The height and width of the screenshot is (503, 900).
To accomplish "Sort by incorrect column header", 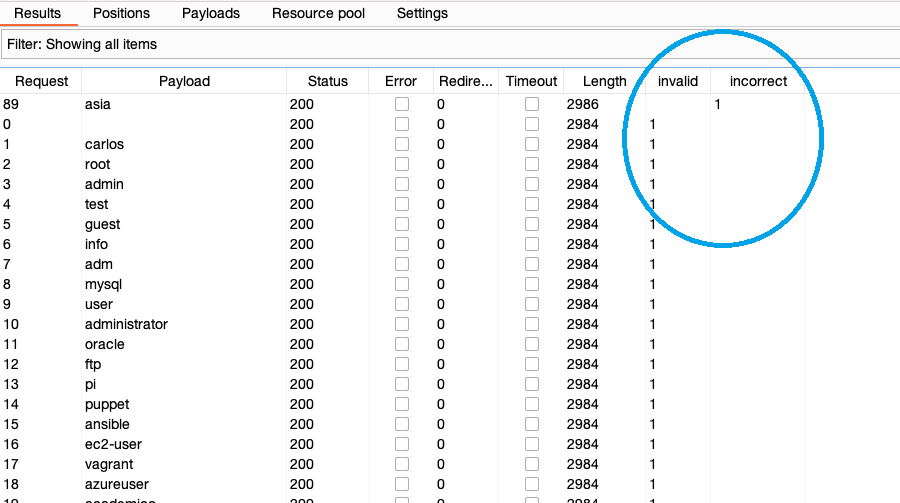I will coord(758,81).
